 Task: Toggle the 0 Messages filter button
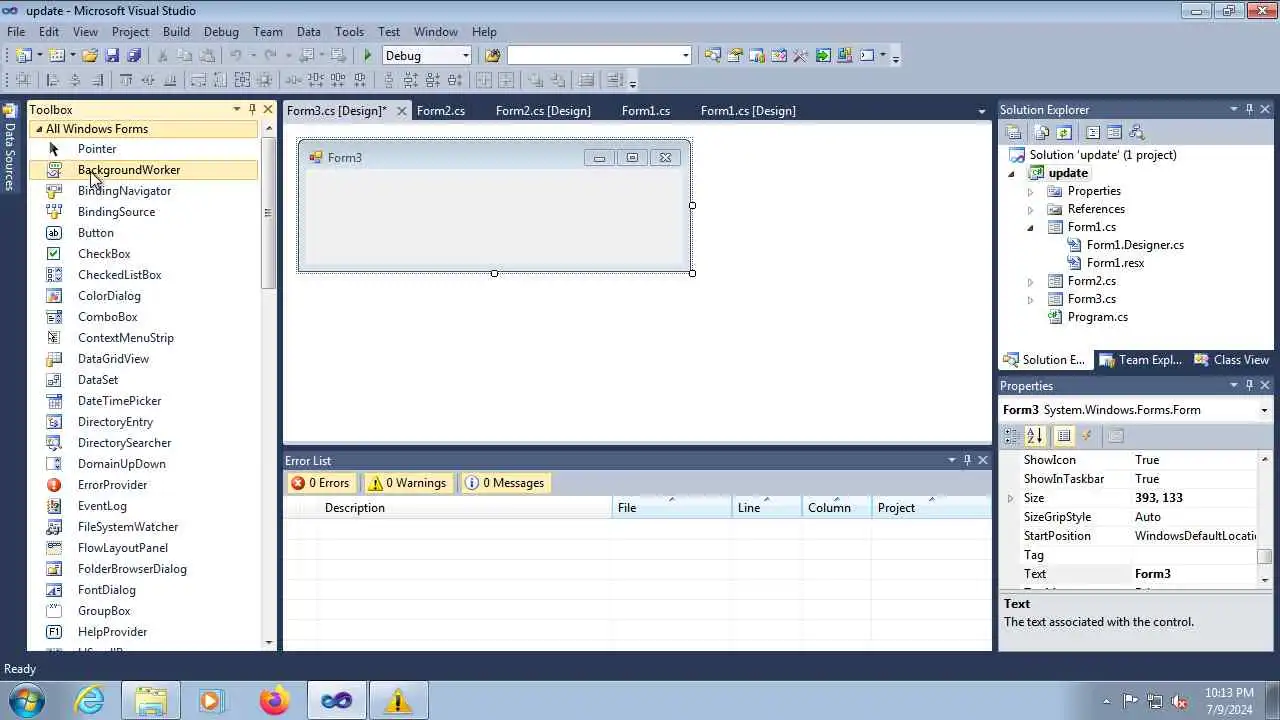(x=505, y=483)
